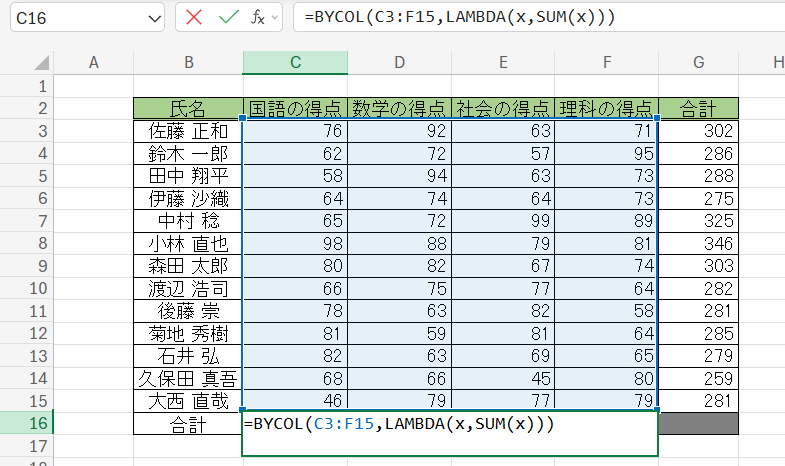Select the total cell showing 346
Image resolution: width=785 pixels, height=466 pixels.
[x=698, y=243]
